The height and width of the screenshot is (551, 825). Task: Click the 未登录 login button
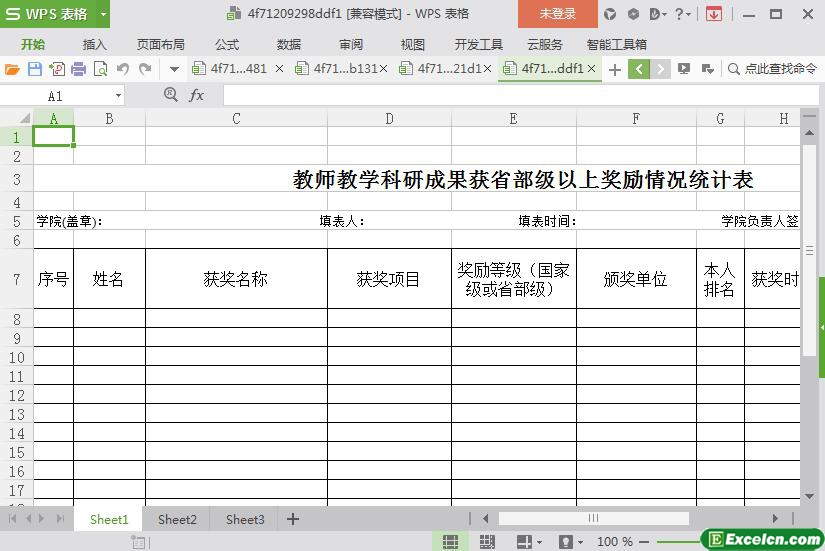tap(558, 14)
